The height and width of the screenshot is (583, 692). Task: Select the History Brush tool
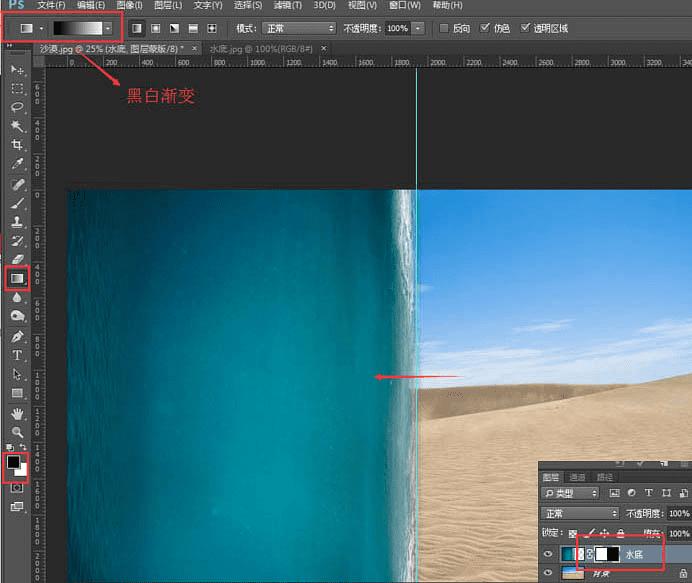tap(17, 241)
